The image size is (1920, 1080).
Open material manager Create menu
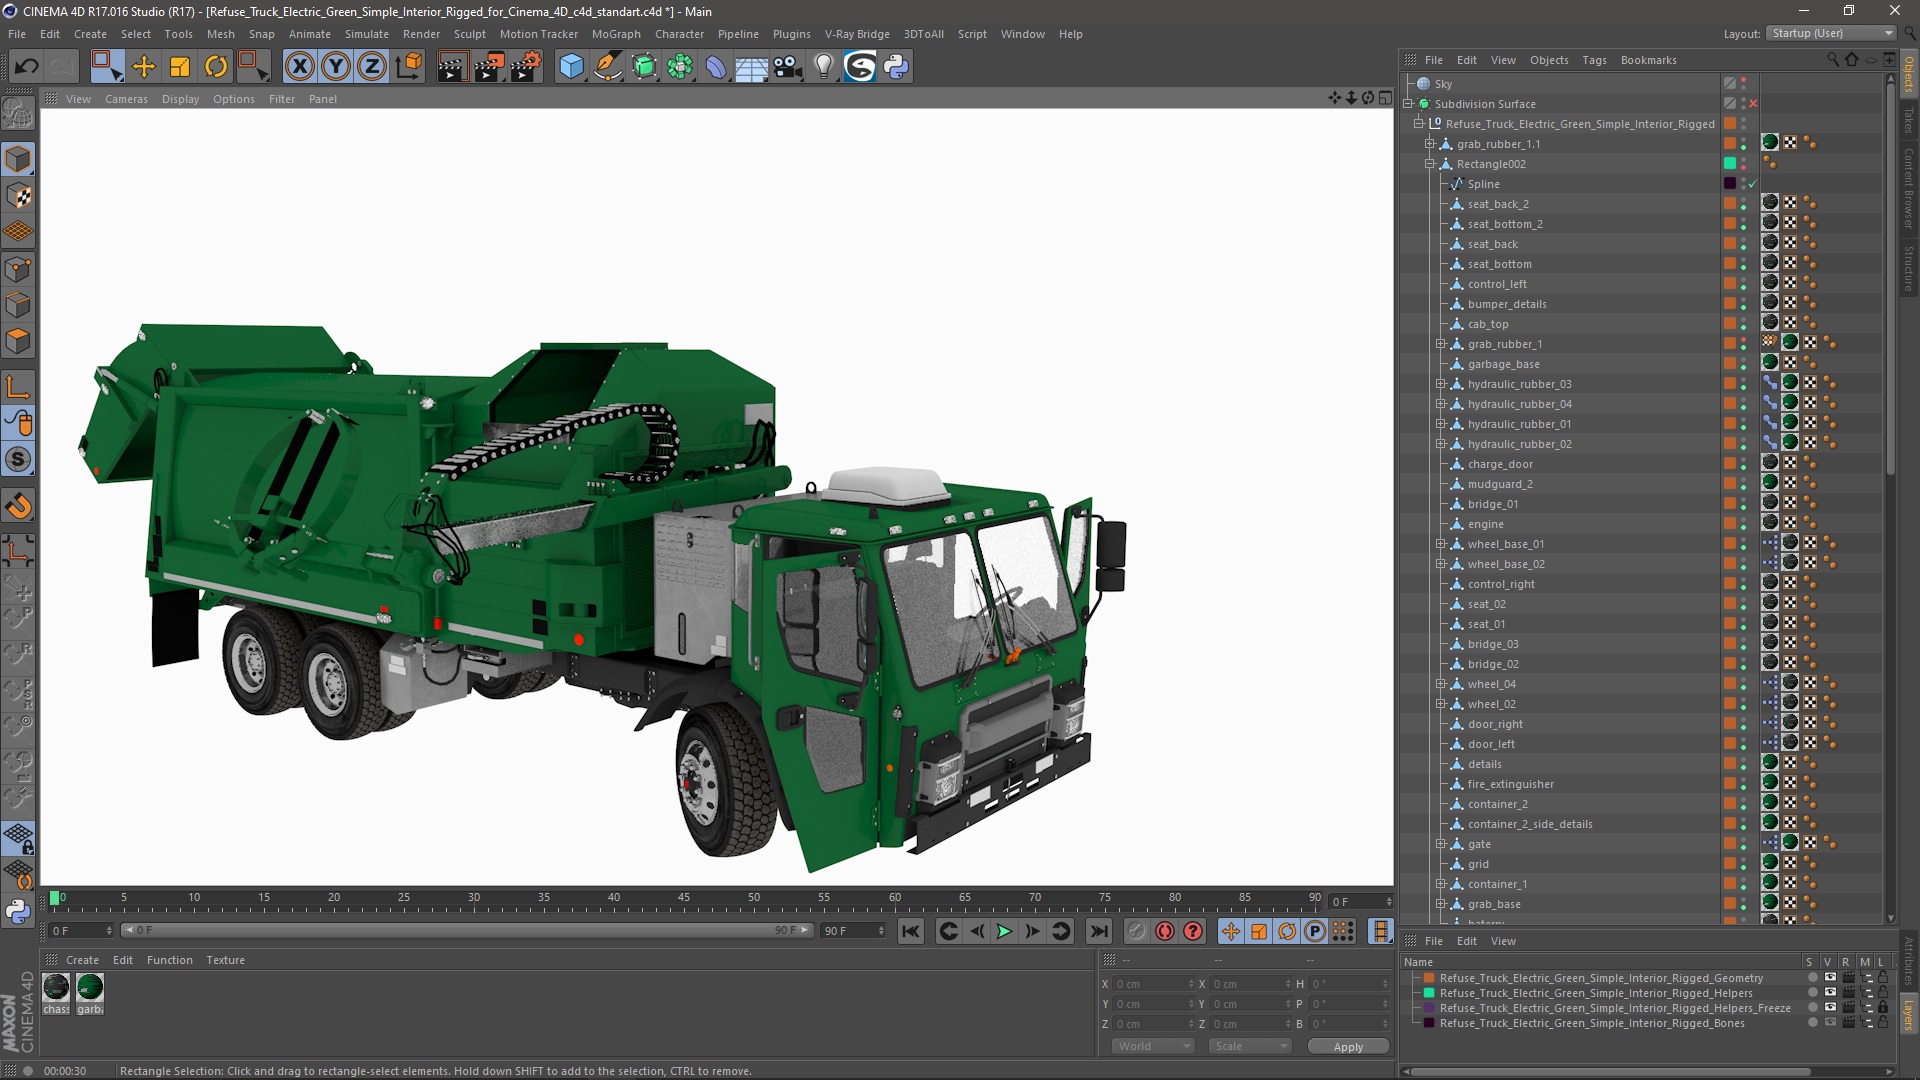point(82,960)
